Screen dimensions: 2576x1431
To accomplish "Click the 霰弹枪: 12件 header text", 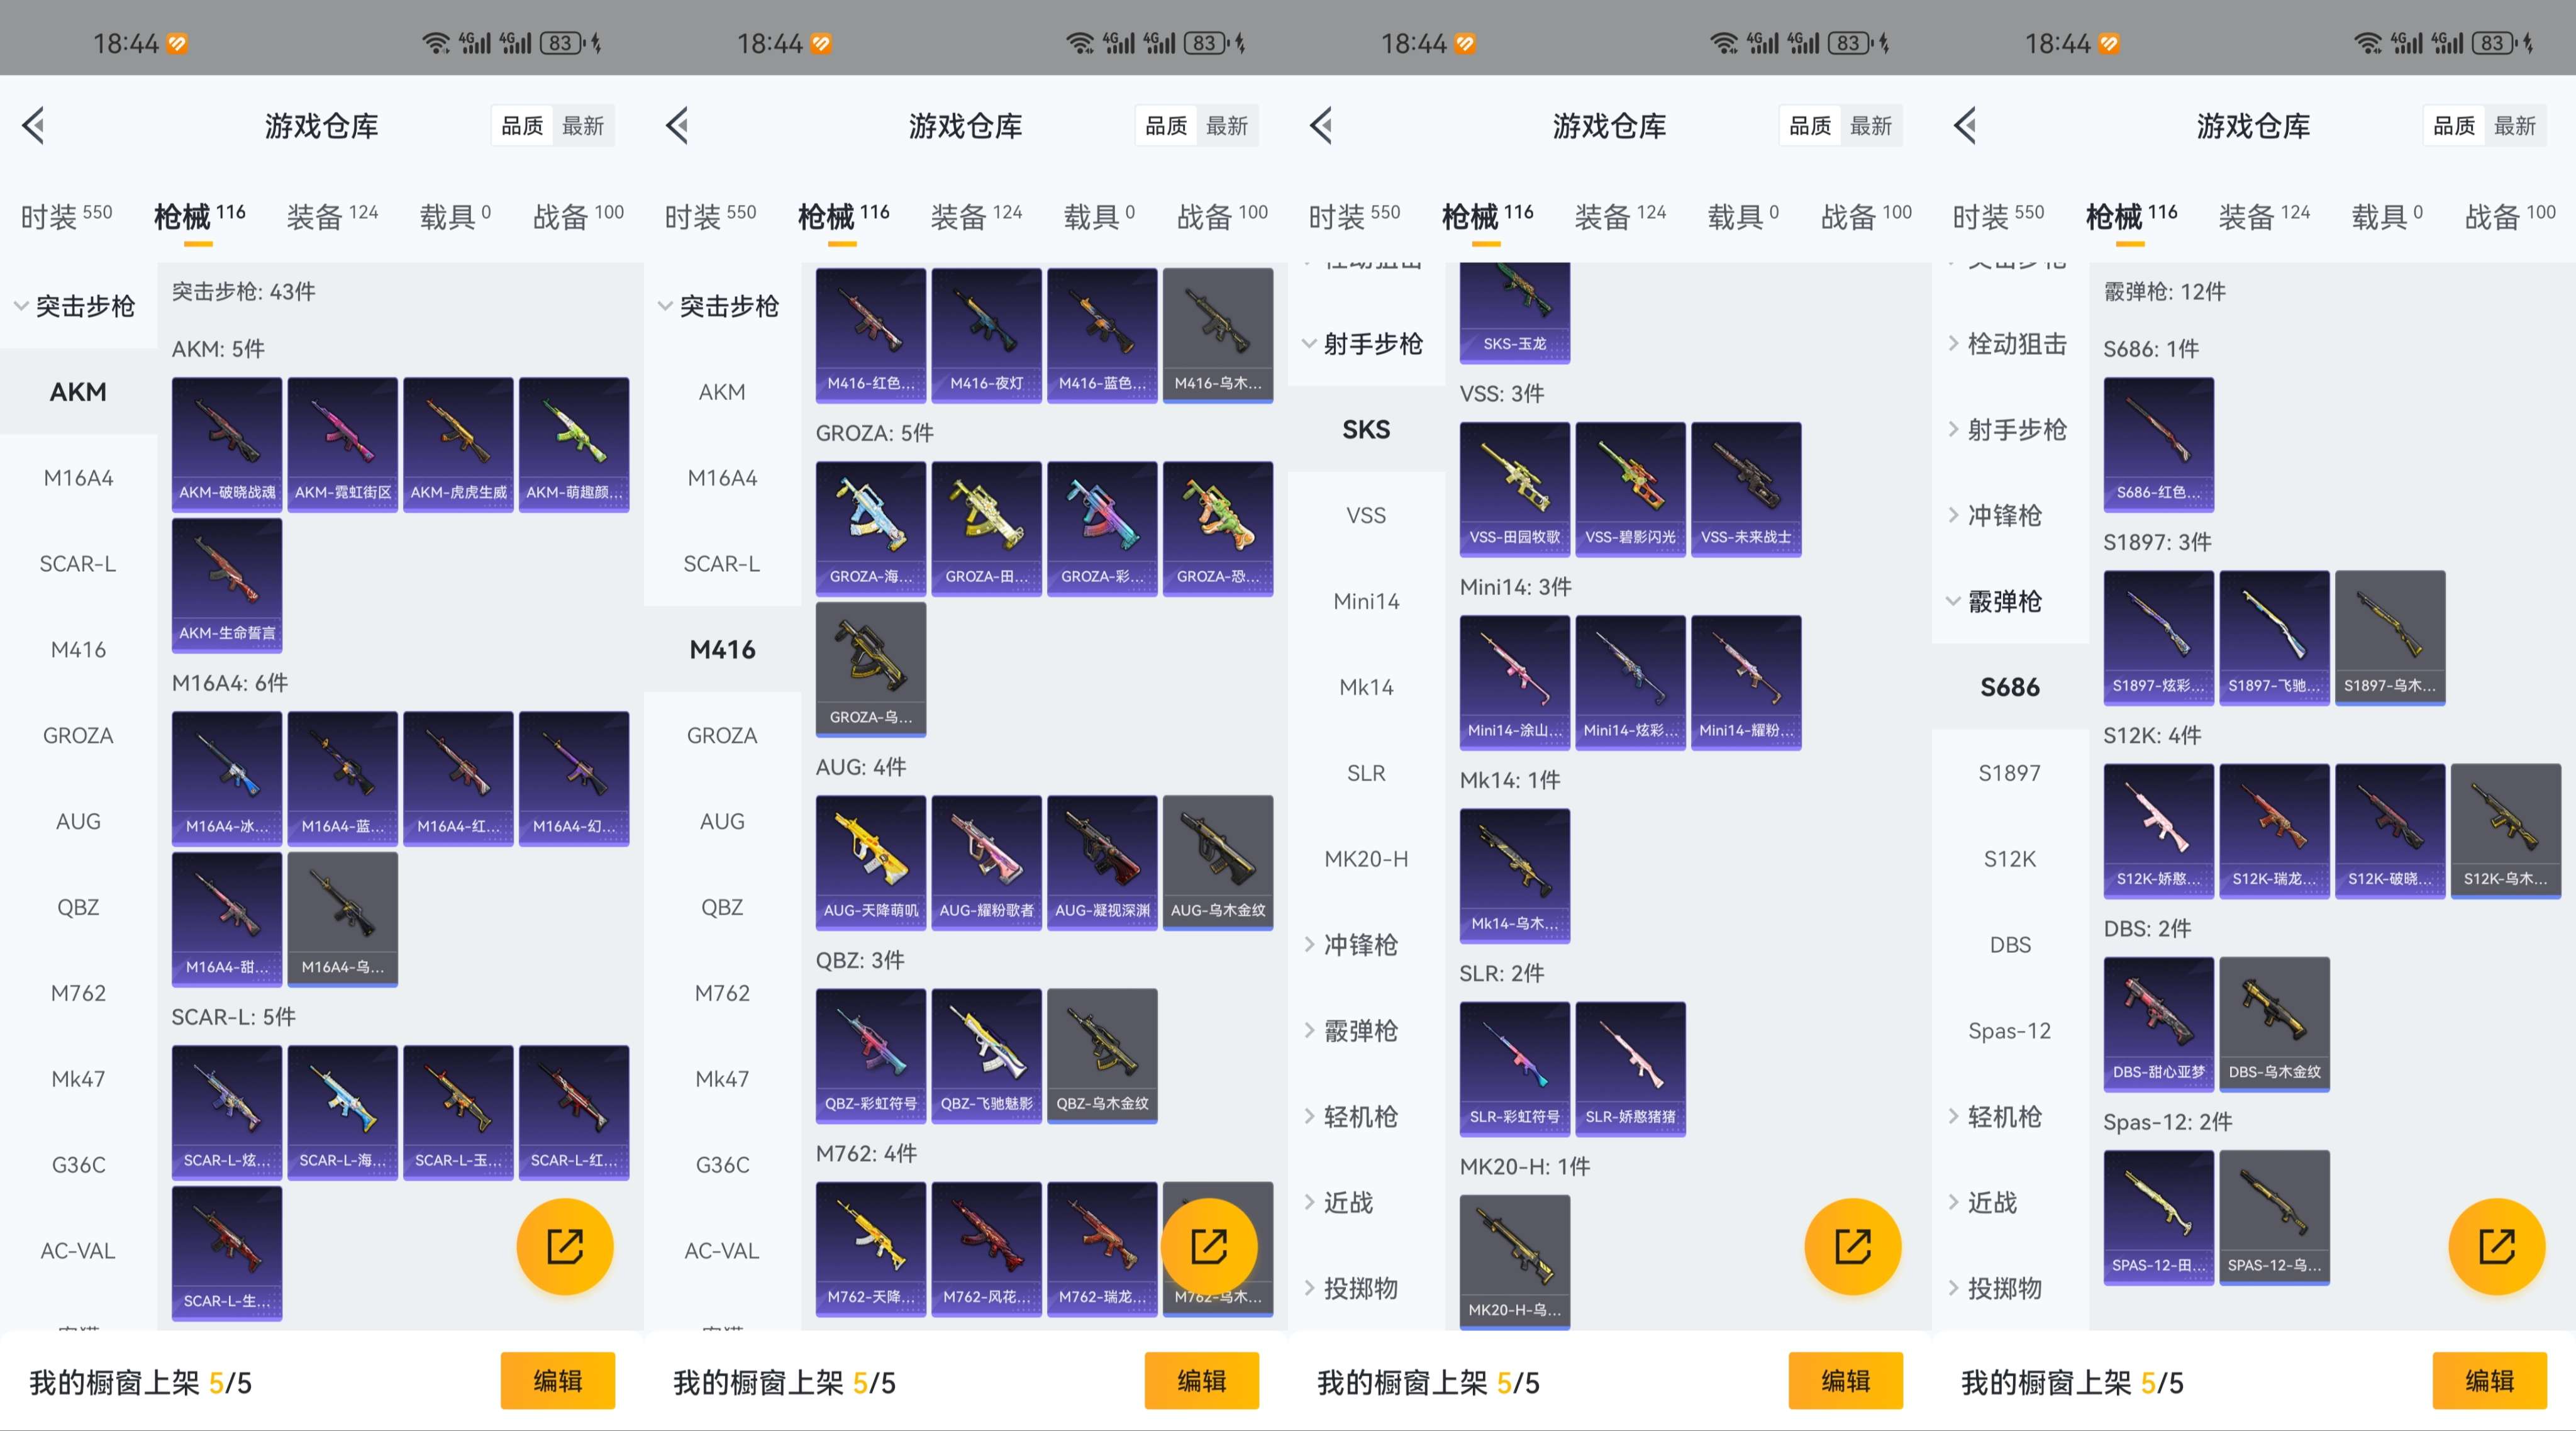I will [x=2165, y=292].
